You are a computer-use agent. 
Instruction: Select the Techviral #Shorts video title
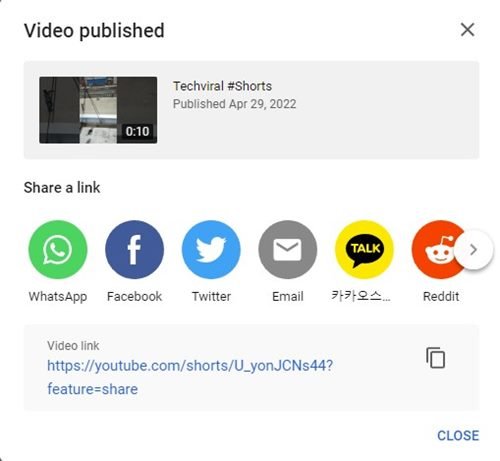pyautogui.click(x=222, y=86)
